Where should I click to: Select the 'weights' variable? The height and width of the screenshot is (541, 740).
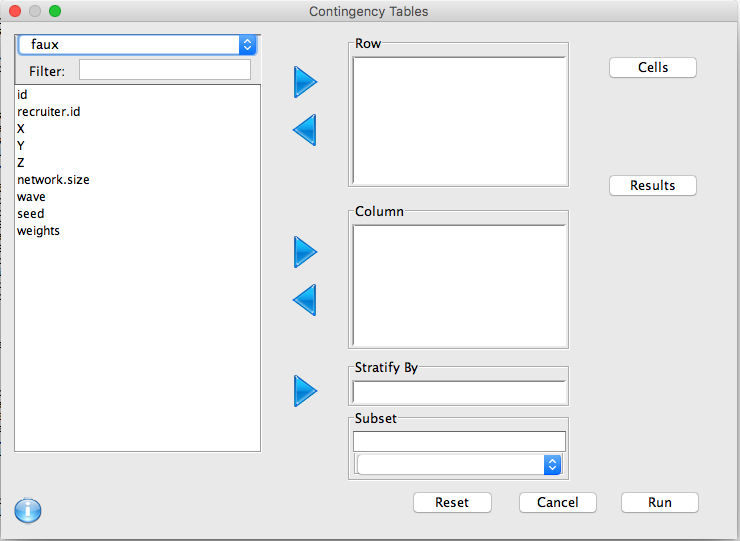137,230
